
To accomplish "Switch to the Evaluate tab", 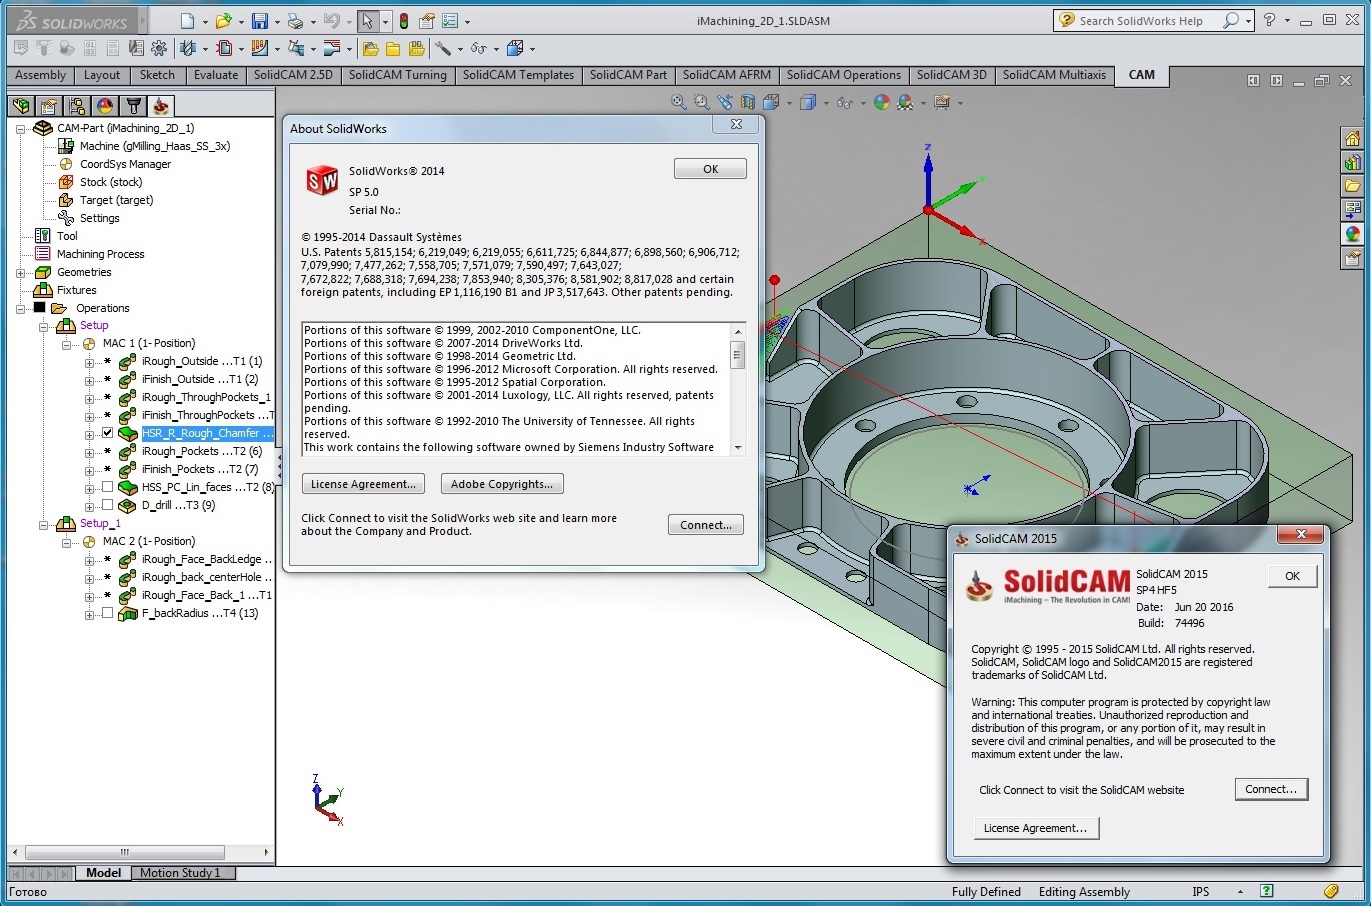I will pos(216,75).
